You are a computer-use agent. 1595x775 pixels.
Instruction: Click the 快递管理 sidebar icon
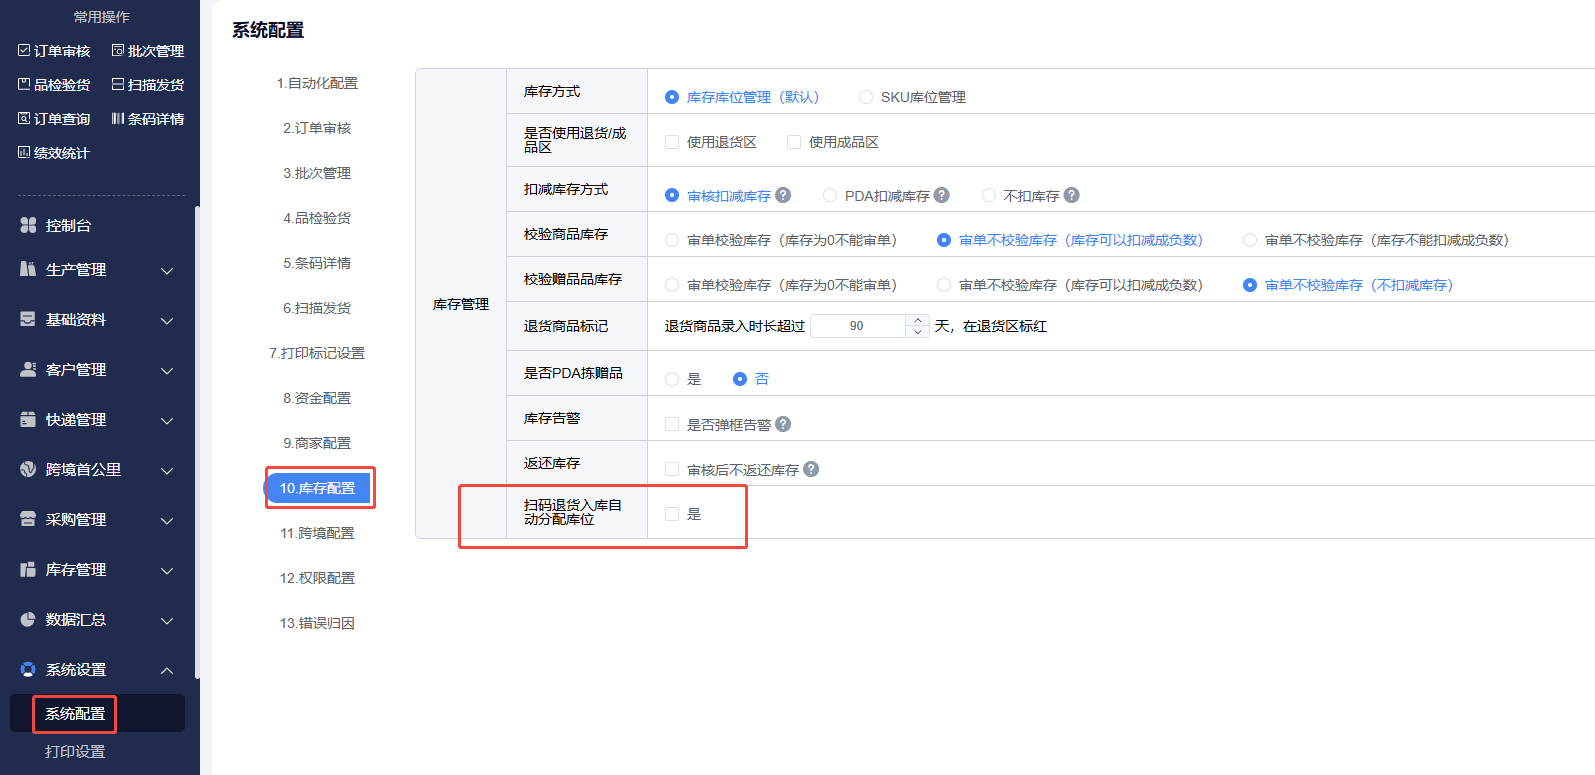tap(28, 419)
